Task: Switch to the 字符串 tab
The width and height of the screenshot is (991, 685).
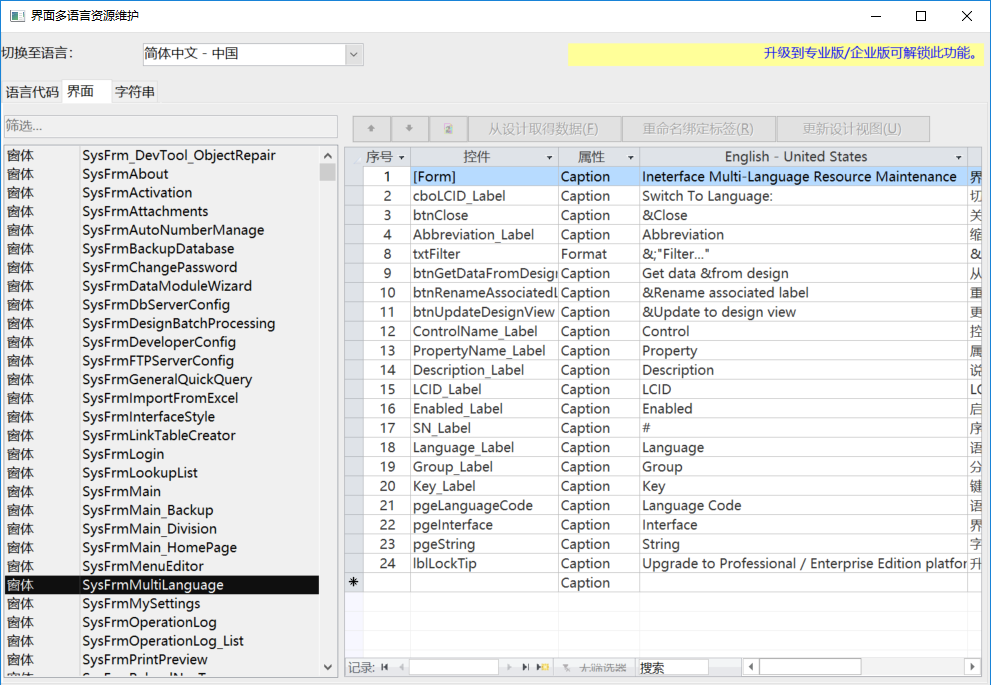Action: coord(135,92)
